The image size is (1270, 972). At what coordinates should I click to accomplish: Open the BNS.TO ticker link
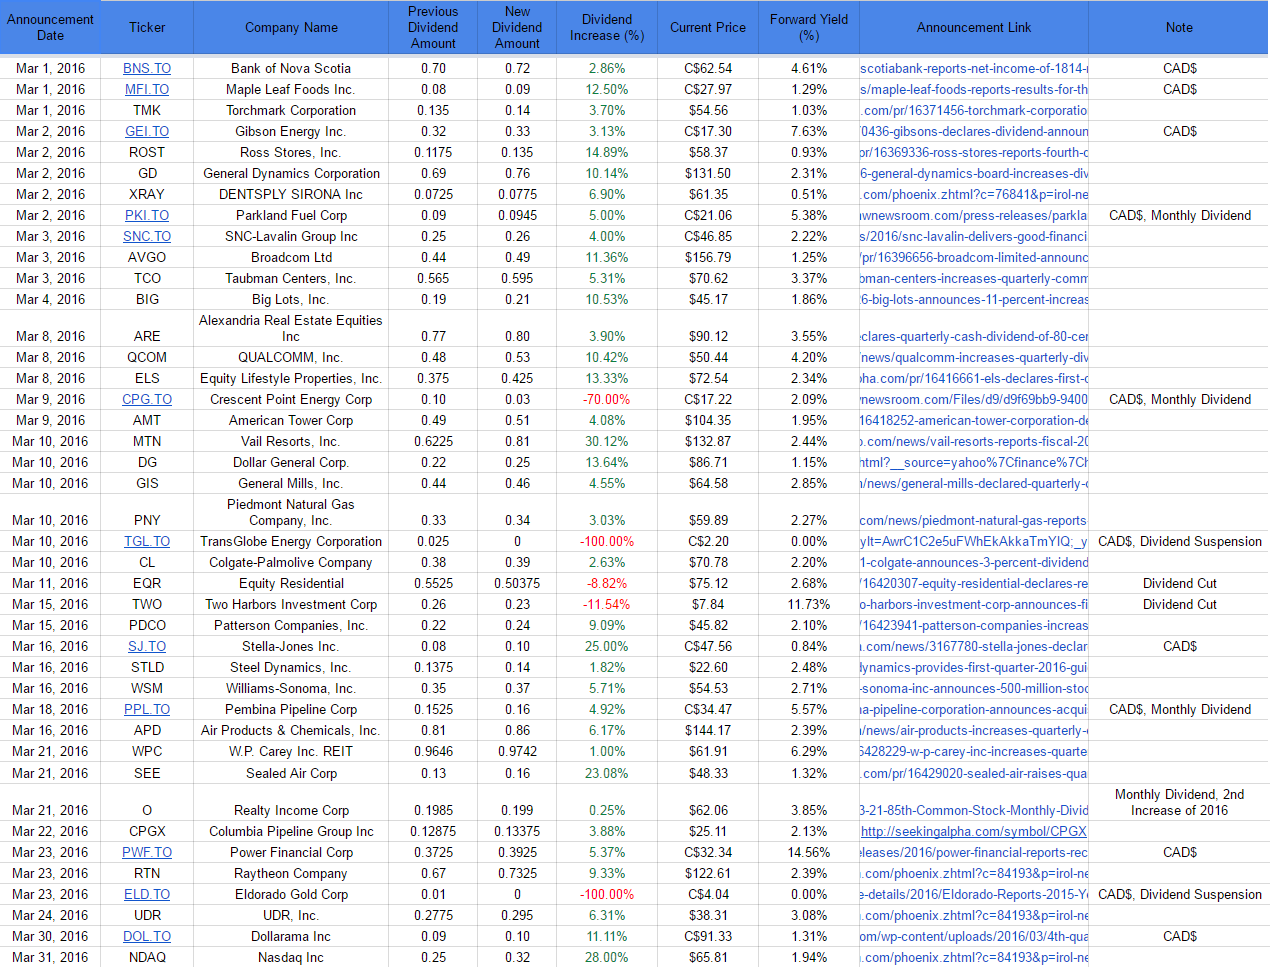click(x=147, y=68)
